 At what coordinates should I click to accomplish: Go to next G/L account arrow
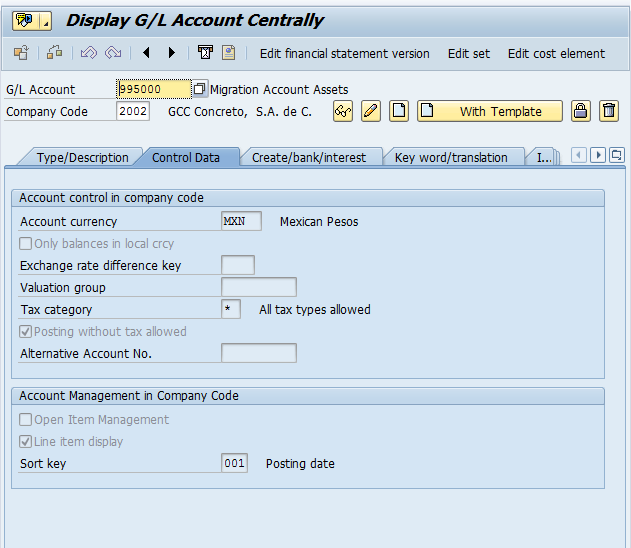pos(171,53)
